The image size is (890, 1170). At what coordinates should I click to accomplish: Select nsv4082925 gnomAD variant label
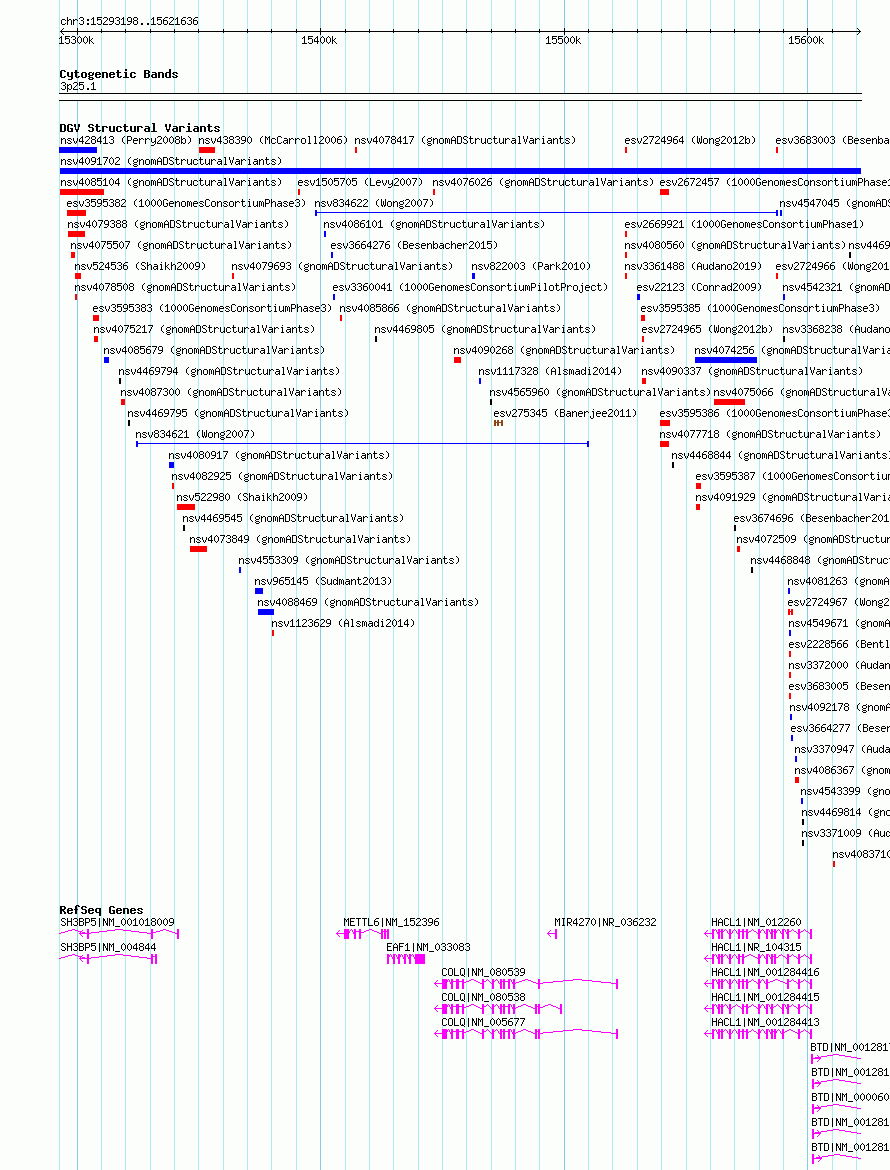click(282, 476)
